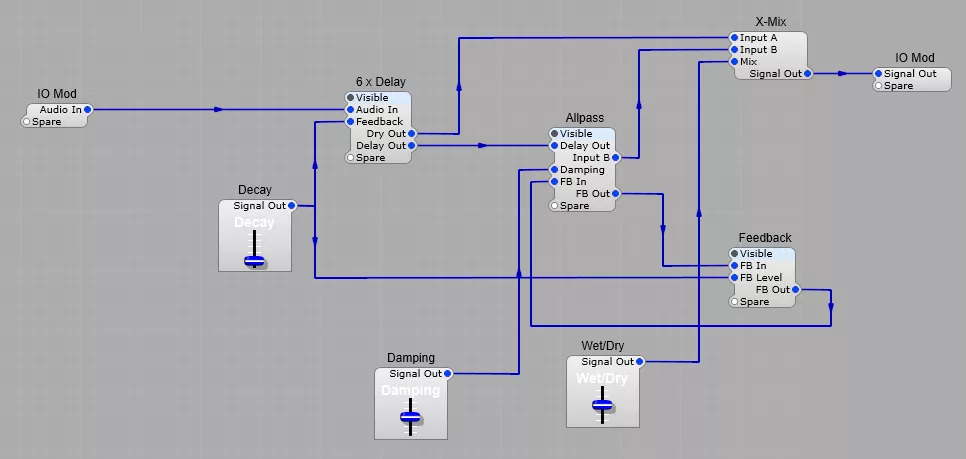The height and width of the screenshot is (459, 966).
Task: Click the Damping port on Allpass
Action: (x=554, y=170)
